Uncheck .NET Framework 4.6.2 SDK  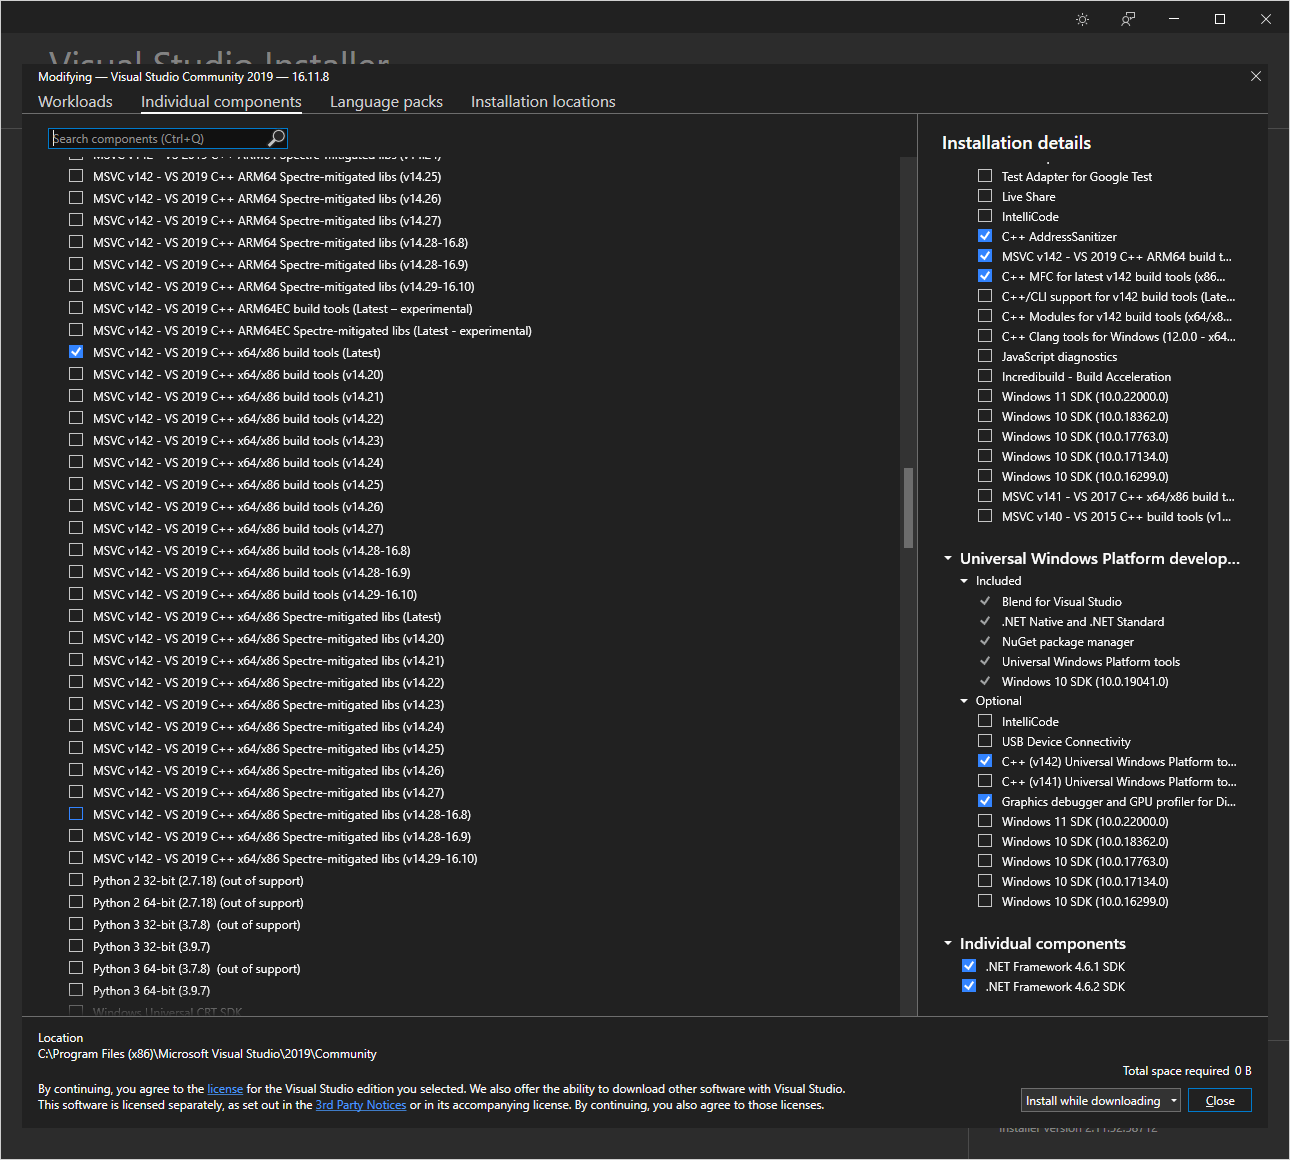969,986
